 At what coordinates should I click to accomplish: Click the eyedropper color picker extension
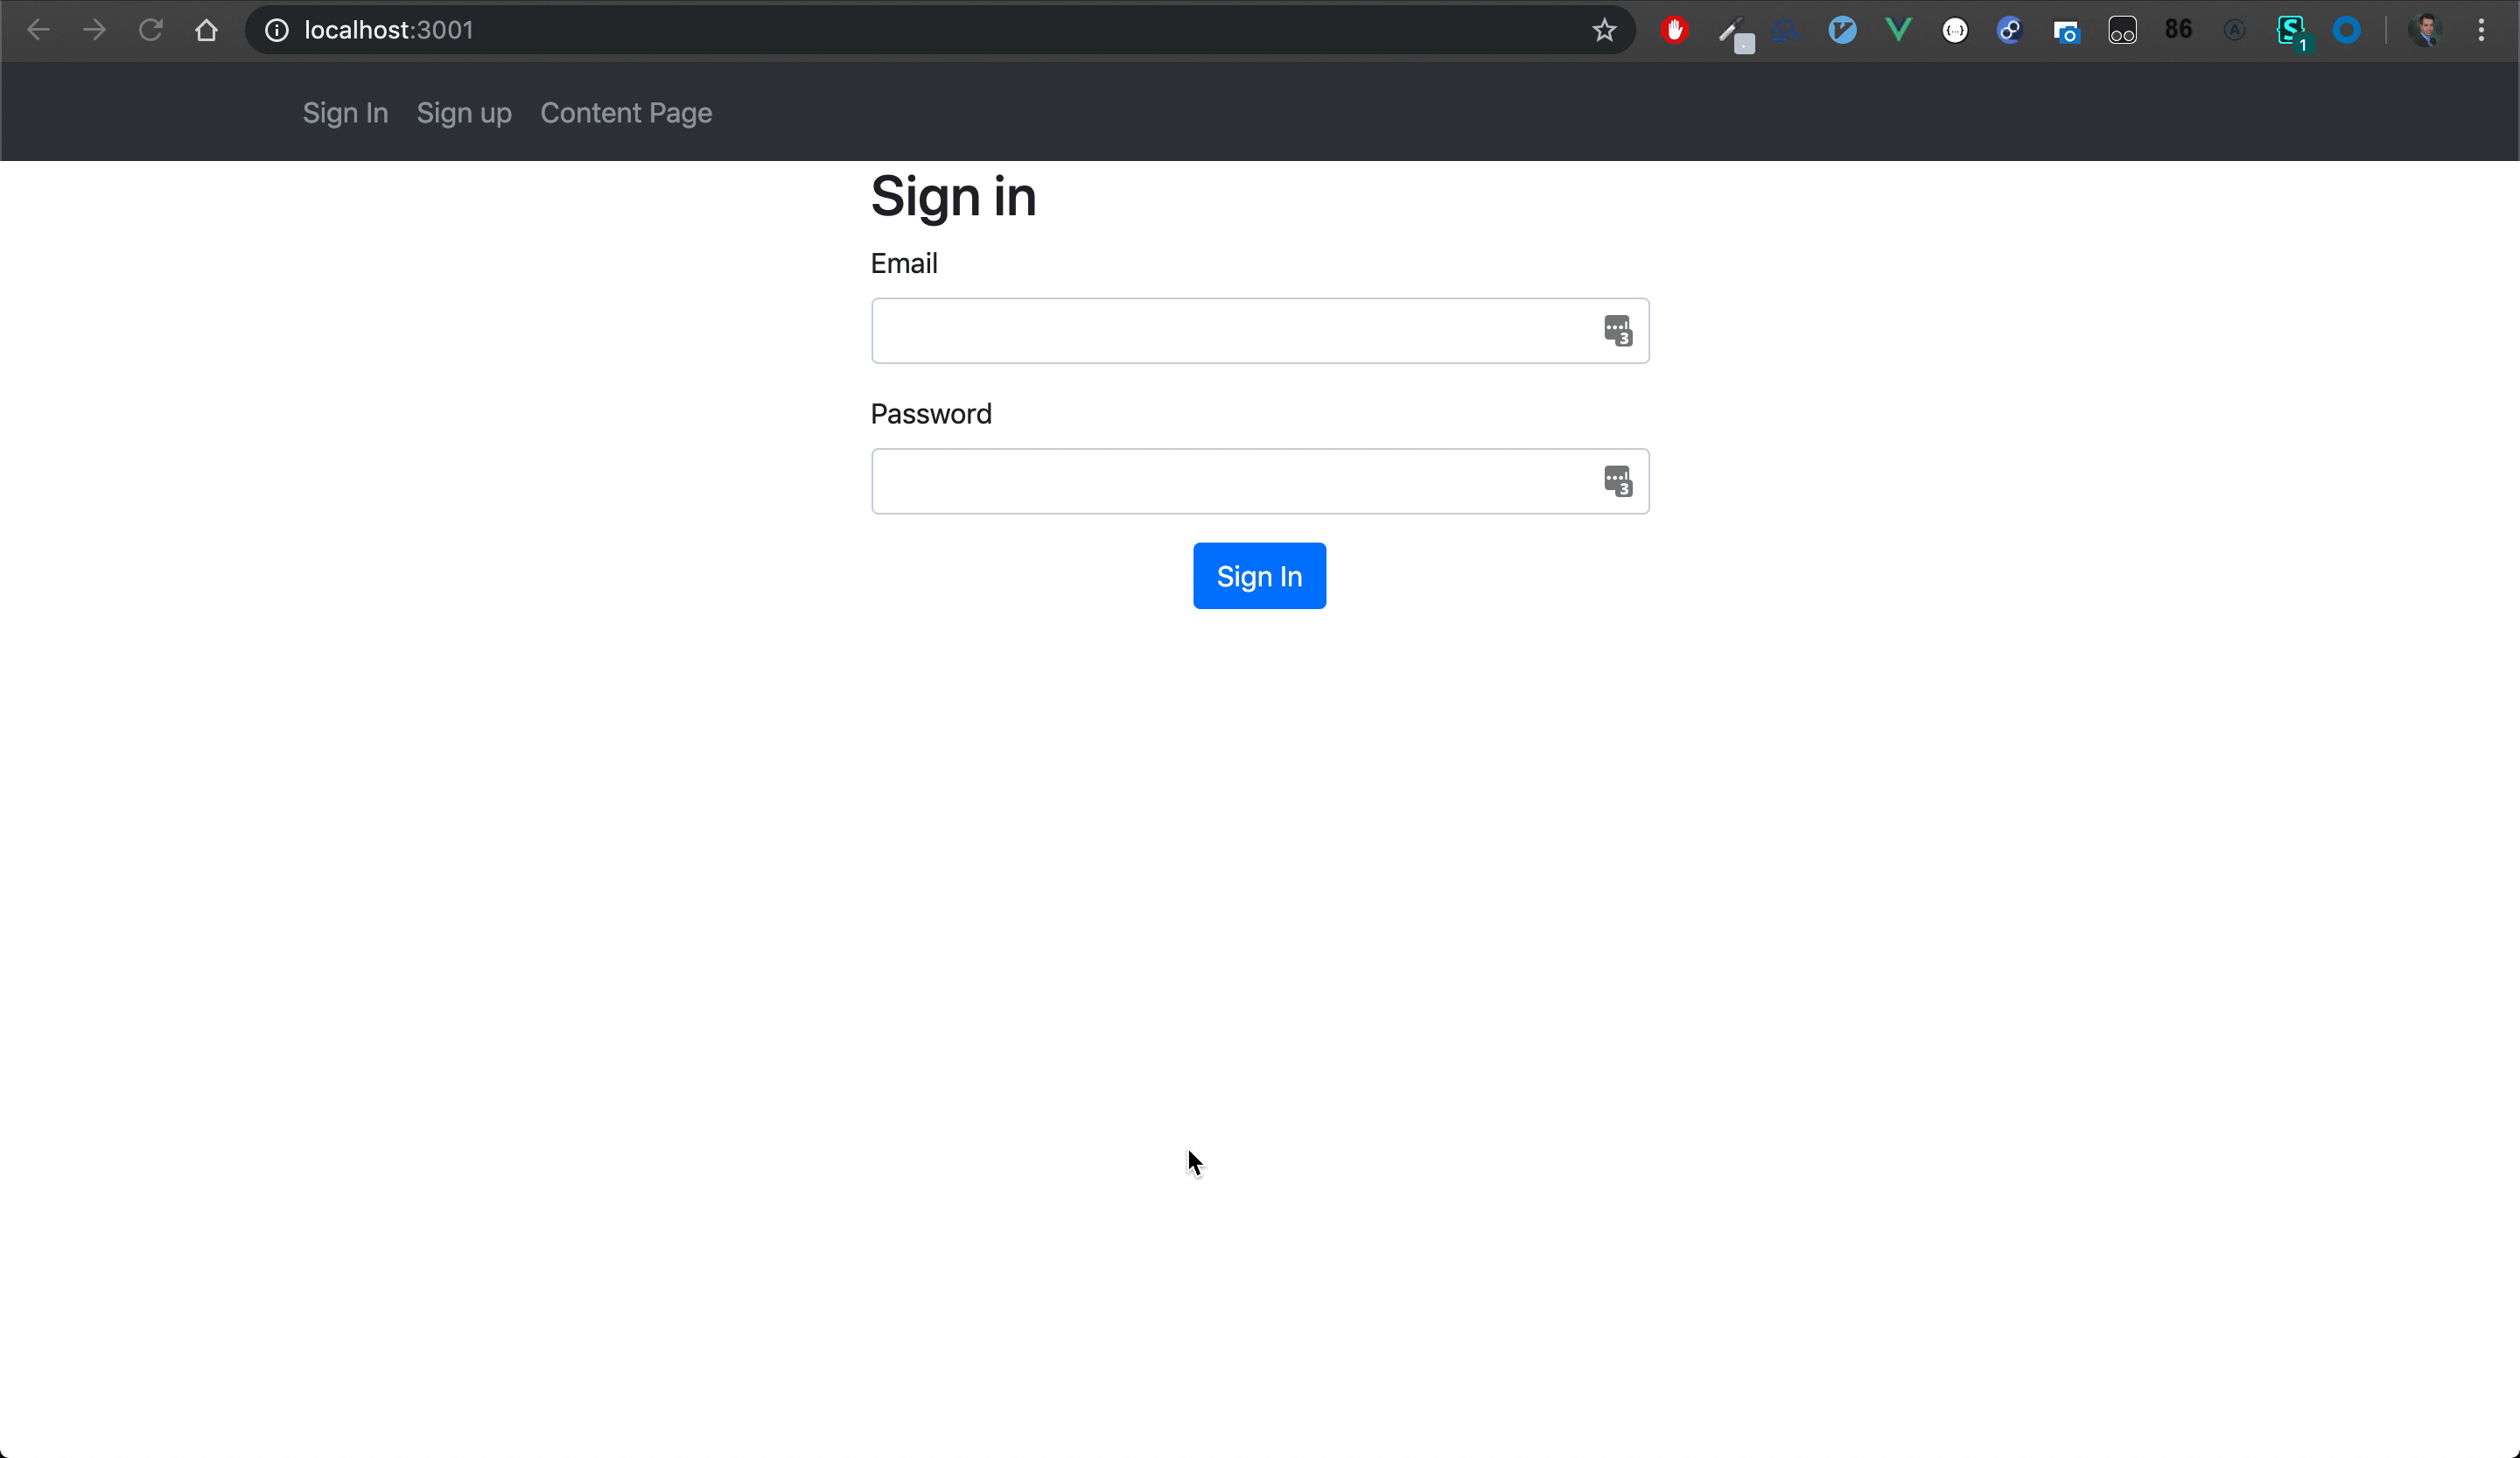(x=1731, y=31)
